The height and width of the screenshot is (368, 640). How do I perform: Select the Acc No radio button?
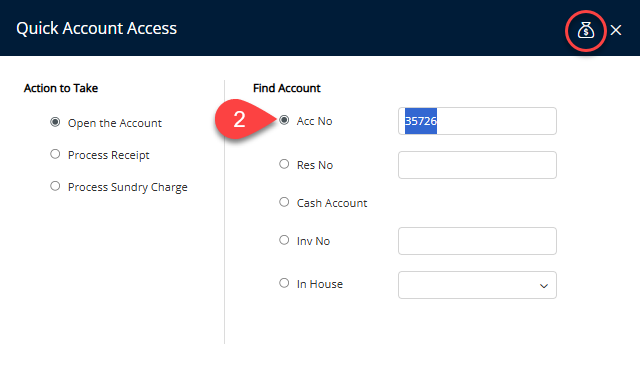click(x=284, y=120)
